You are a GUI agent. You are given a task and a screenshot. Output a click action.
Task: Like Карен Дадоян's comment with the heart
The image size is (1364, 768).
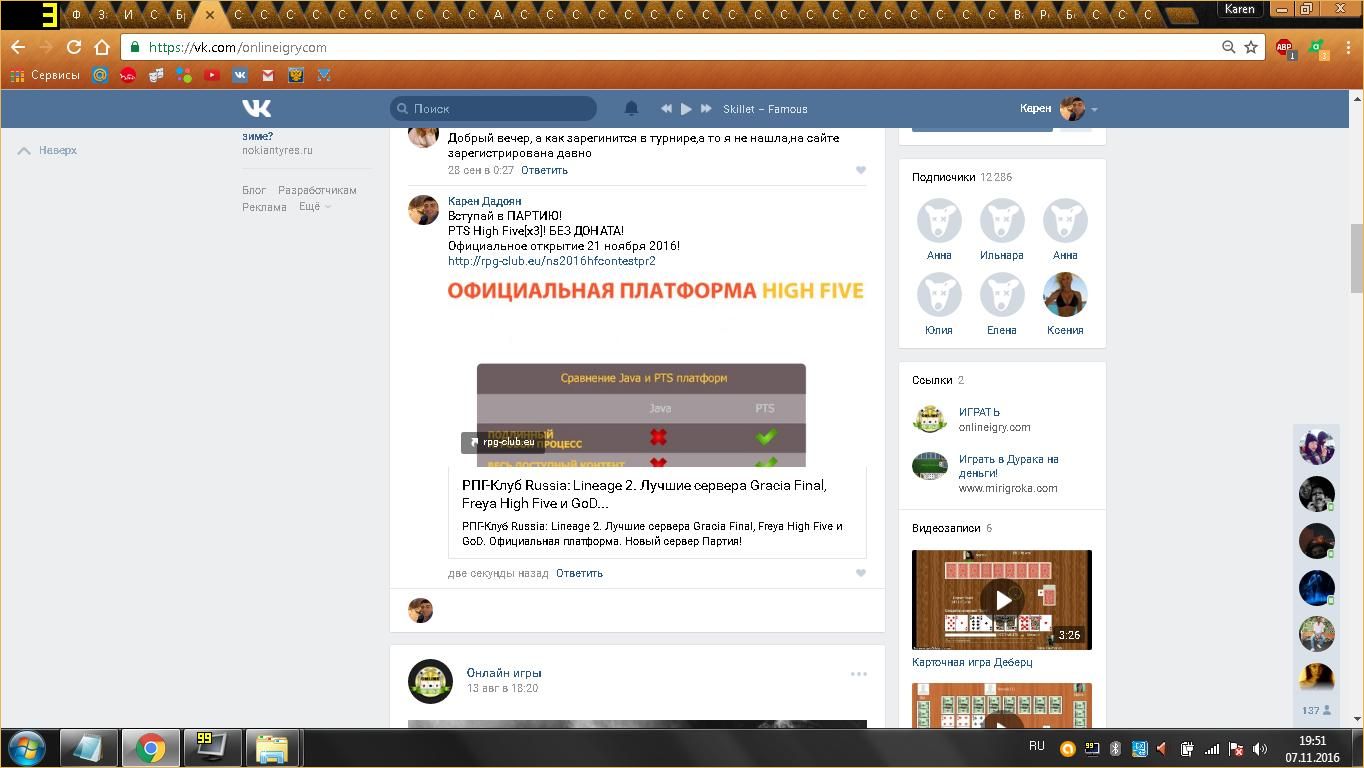(860, 573)
